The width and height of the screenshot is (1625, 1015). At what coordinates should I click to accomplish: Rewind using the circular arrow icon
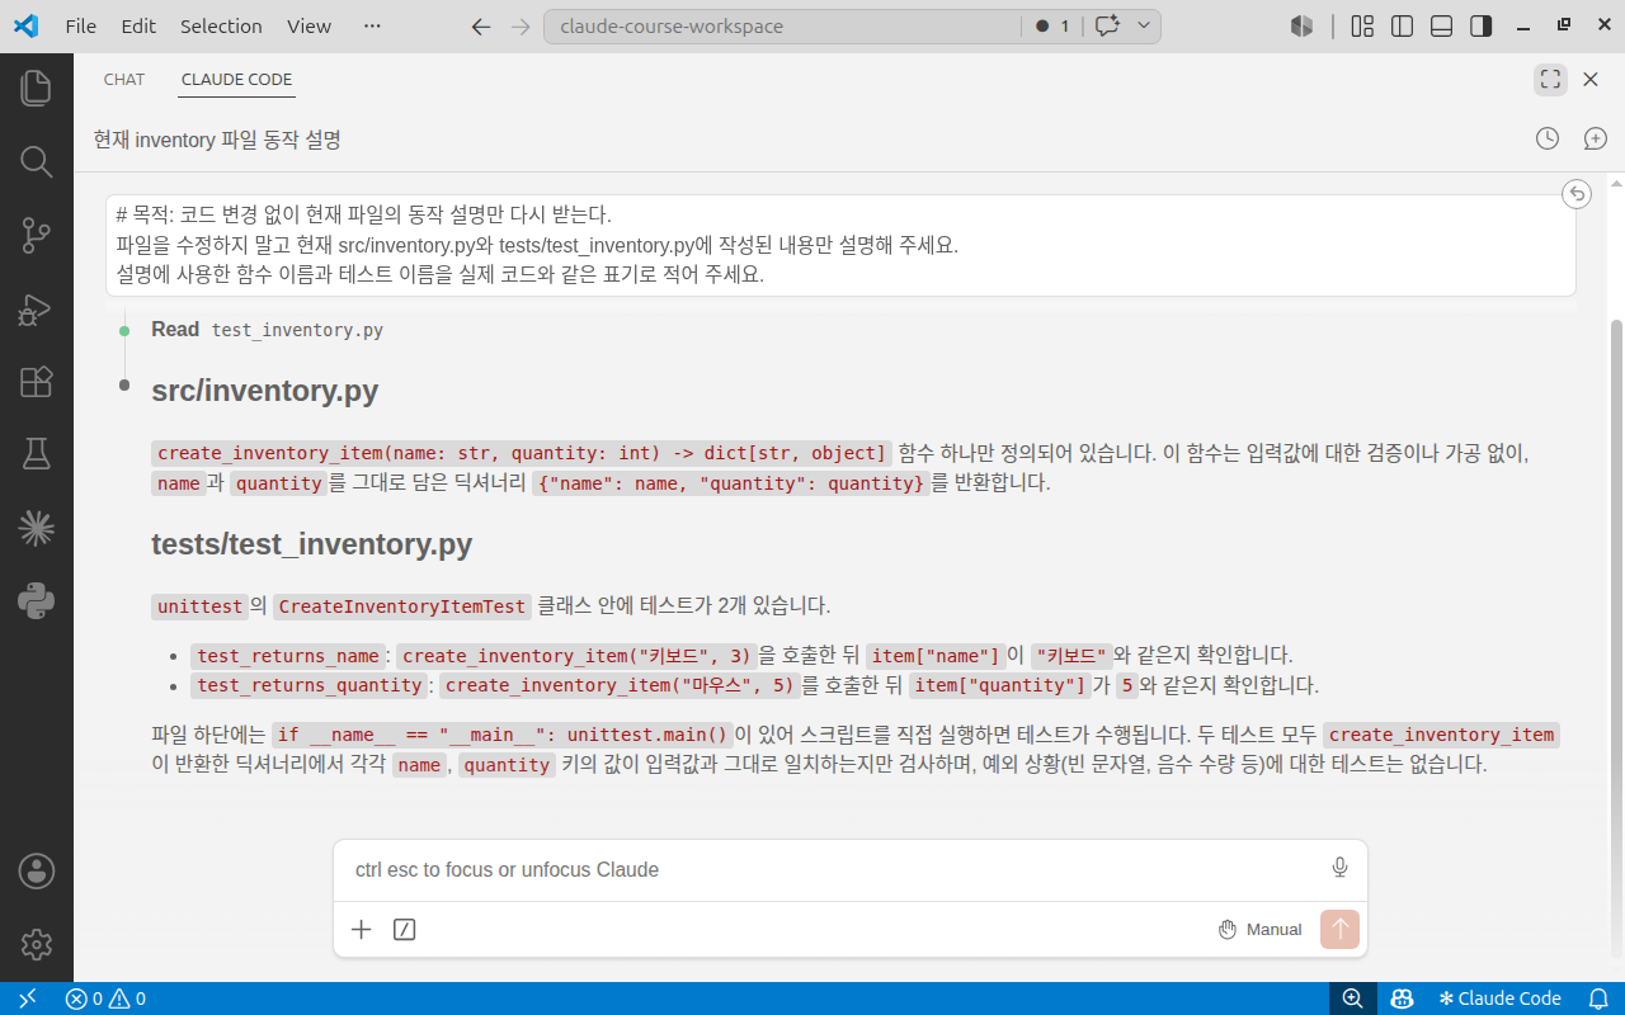(1576, 194)
